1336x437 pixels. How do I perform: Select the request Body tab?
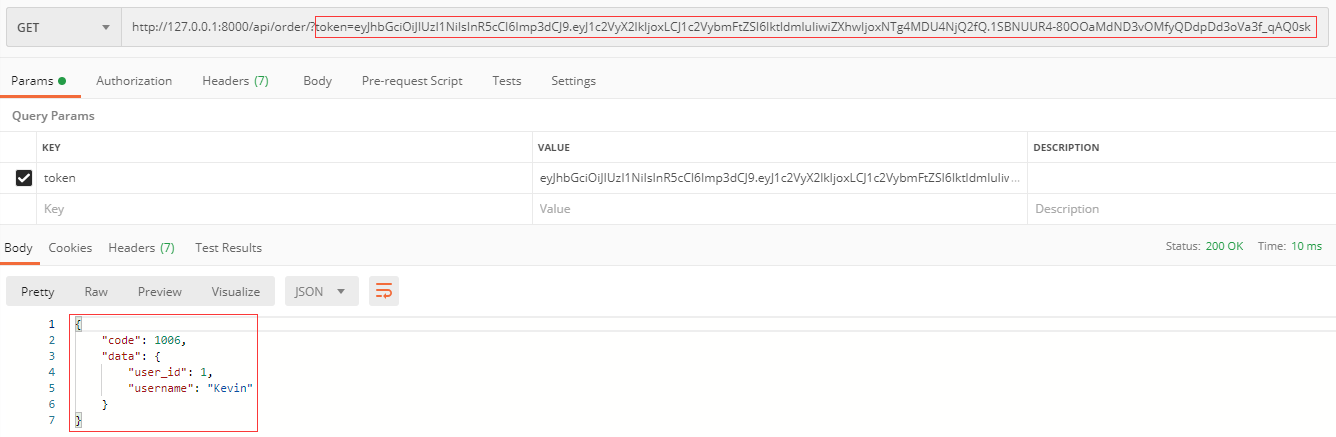[317, 81]
